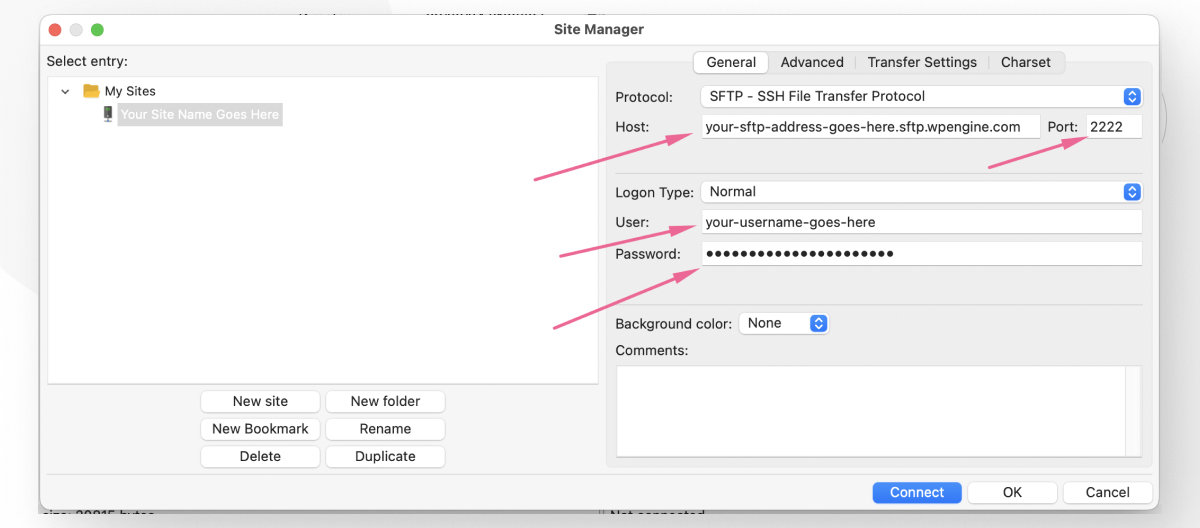Close the Site Manager window
Image resolution: width=1200 pixels, height=528 pixels.
pos(55,30)
